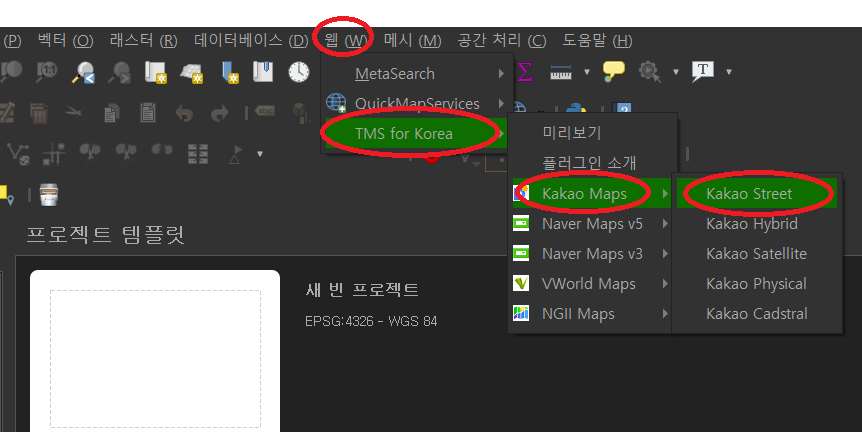Add the Kakao Satellite layer

[757, 253]
